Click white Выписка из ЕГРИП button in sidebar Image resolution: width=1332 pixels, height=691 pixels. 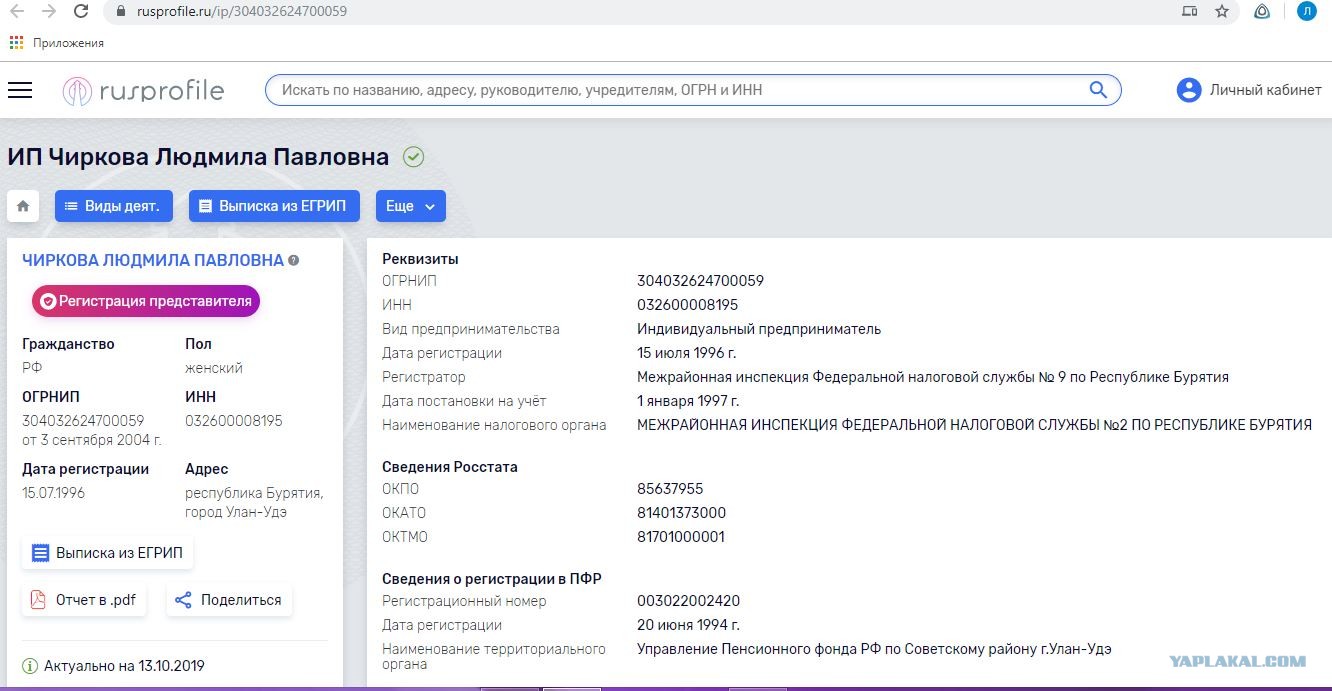pos(108,553)
